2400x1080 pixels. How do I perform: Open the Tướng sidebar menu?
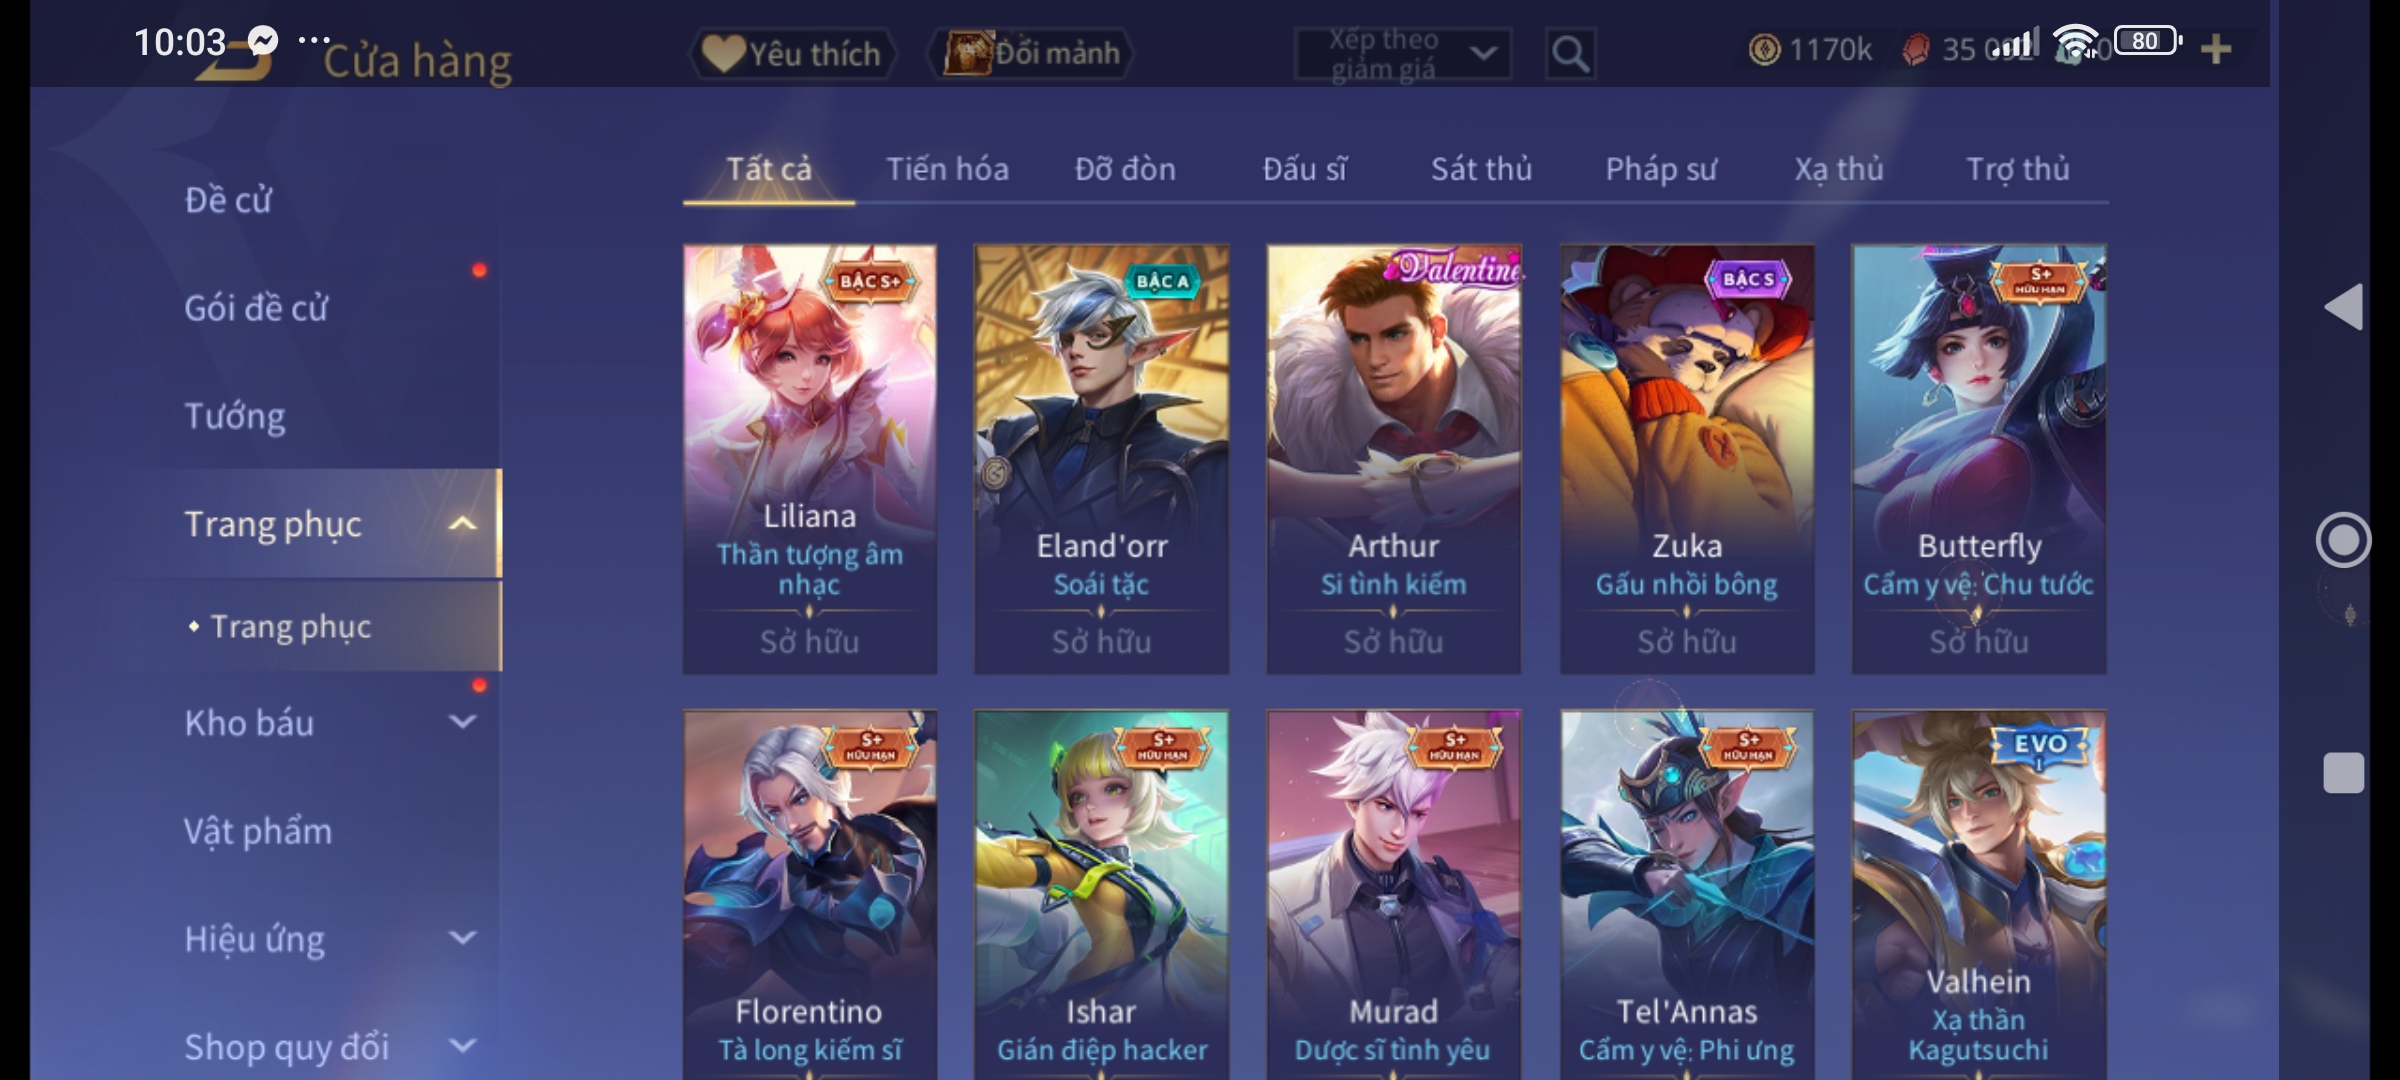[235, 416]
